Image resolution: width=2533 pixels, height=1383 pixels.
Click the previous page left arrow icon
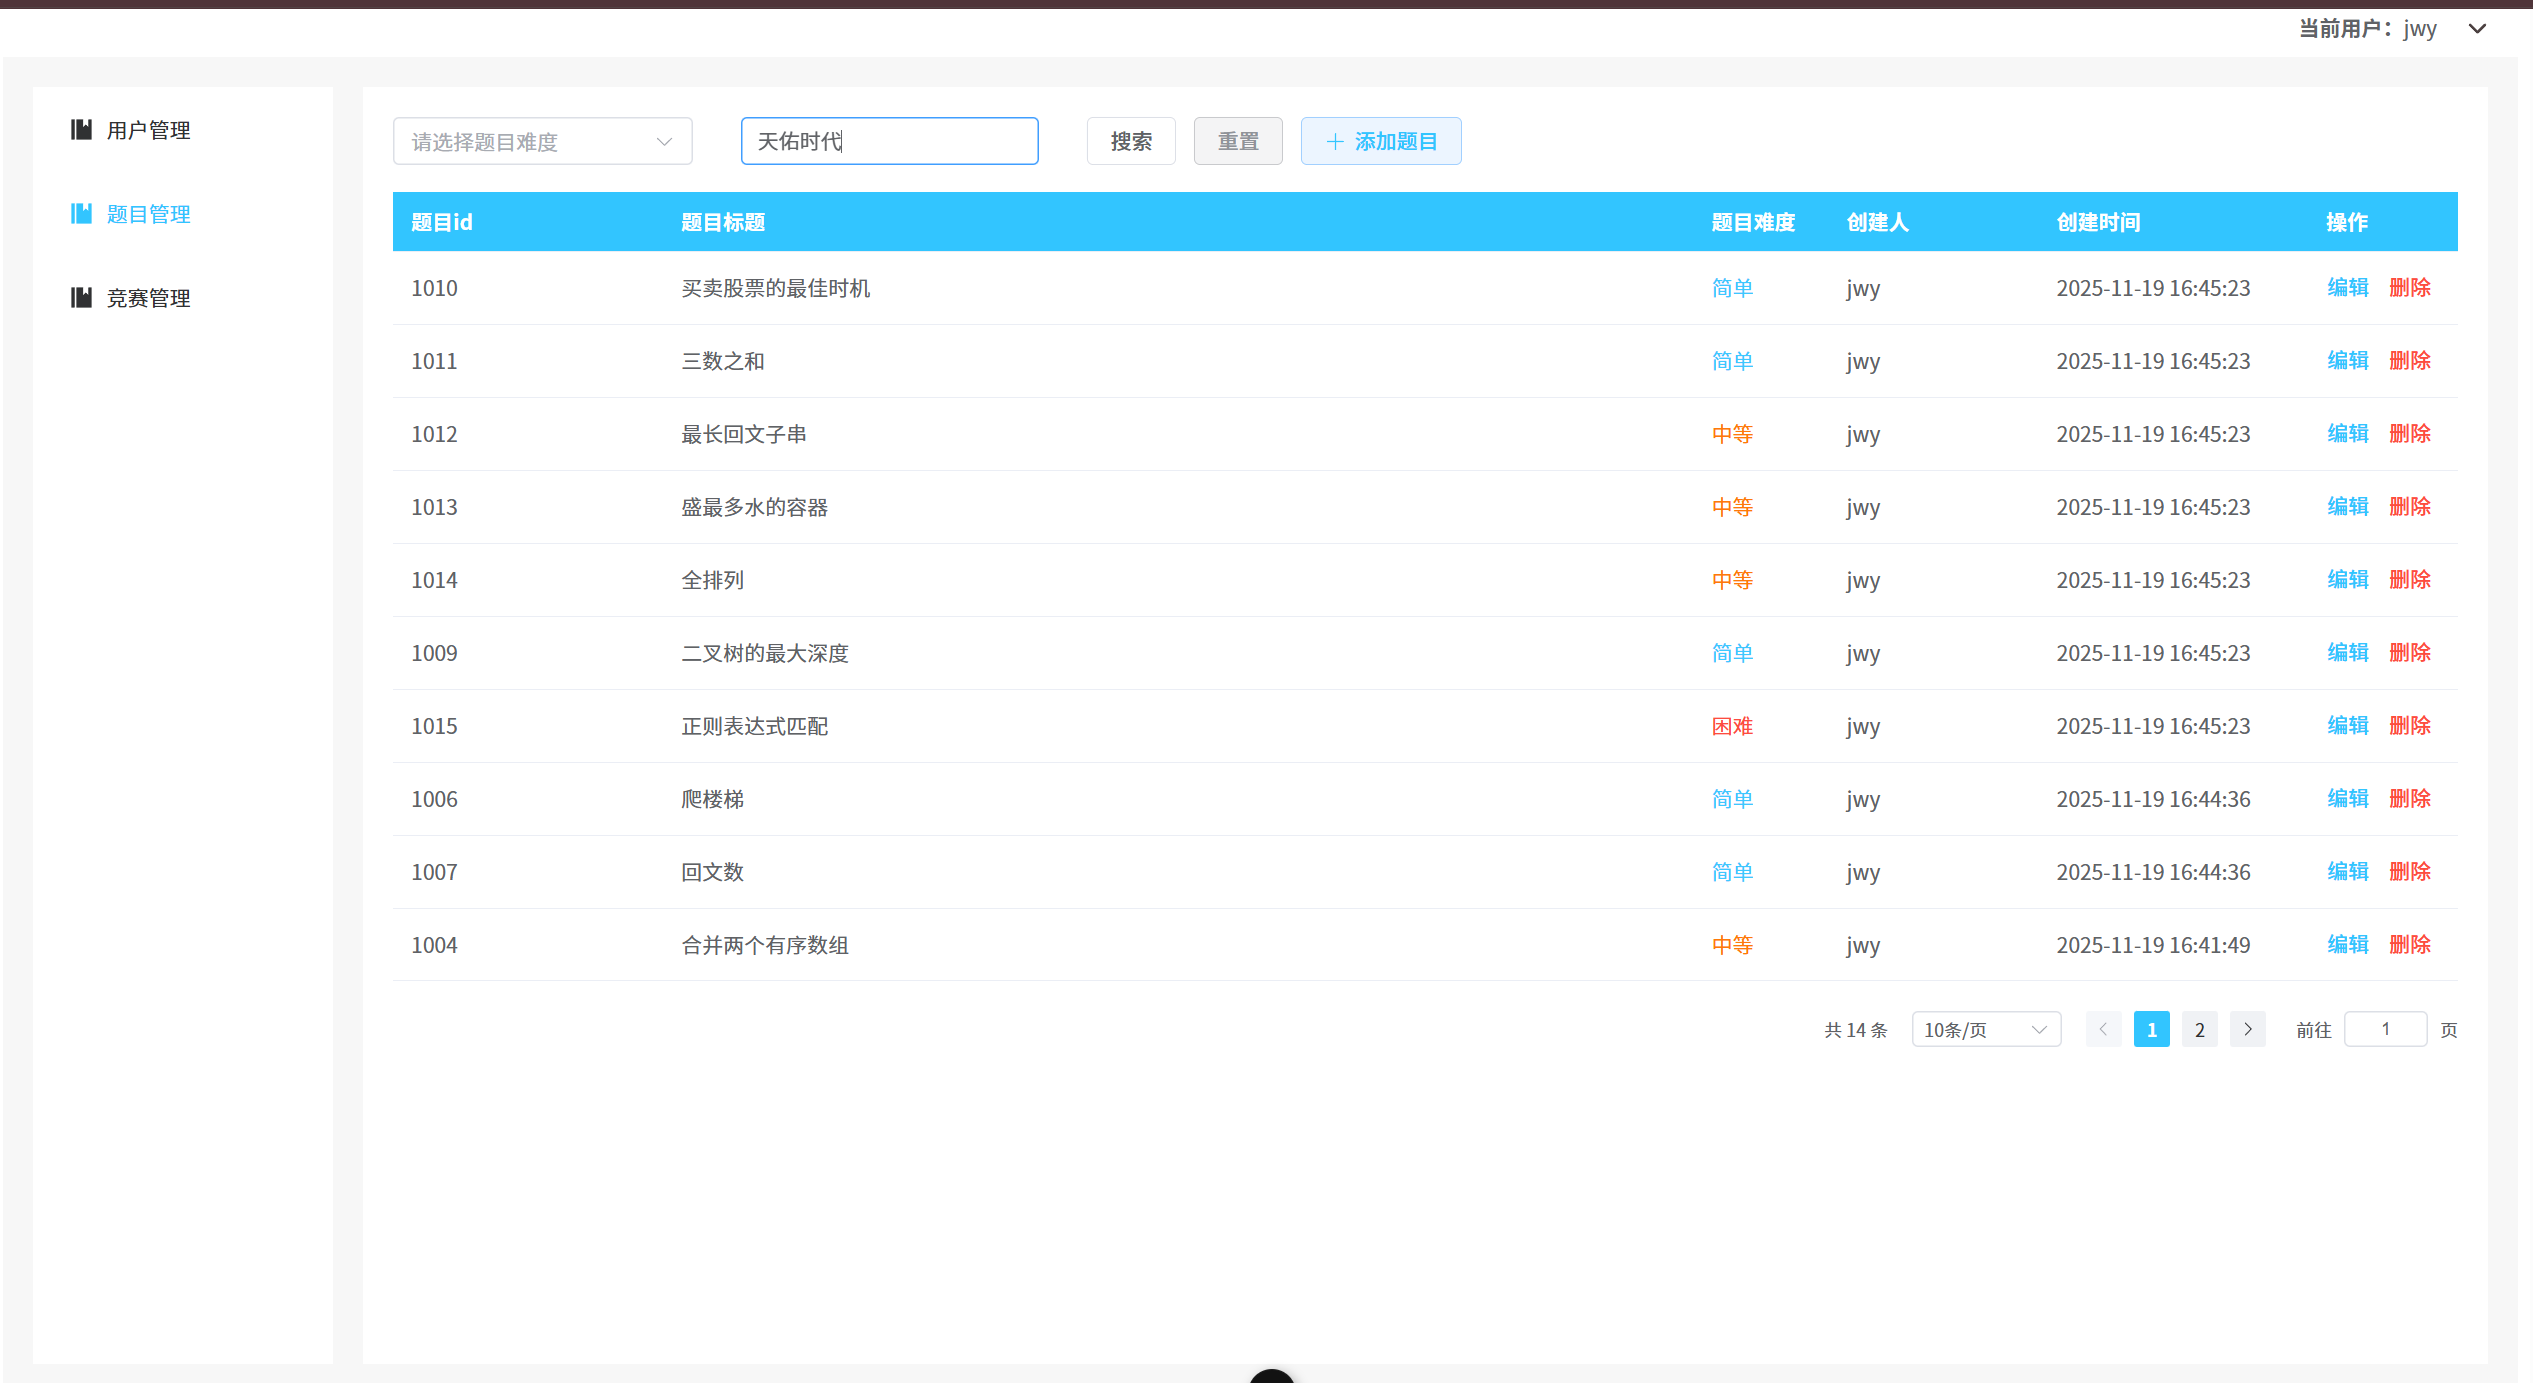(x=2104, y=1029)
